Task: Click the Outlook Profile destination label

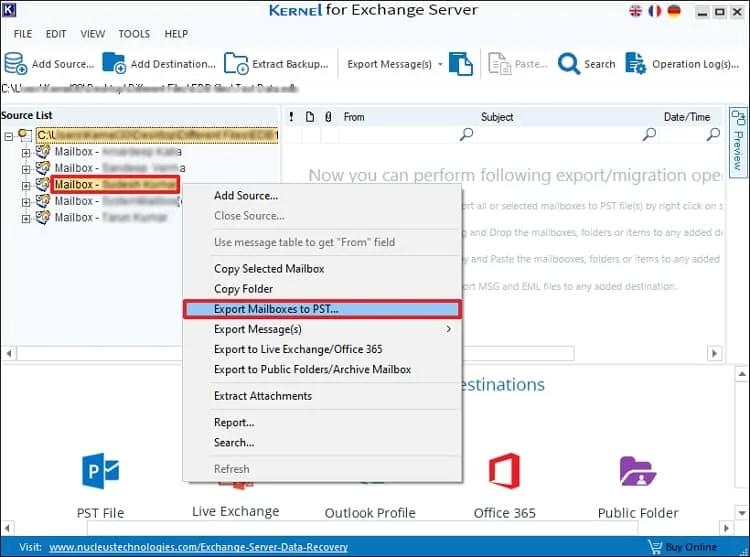Action: (370, 513)
